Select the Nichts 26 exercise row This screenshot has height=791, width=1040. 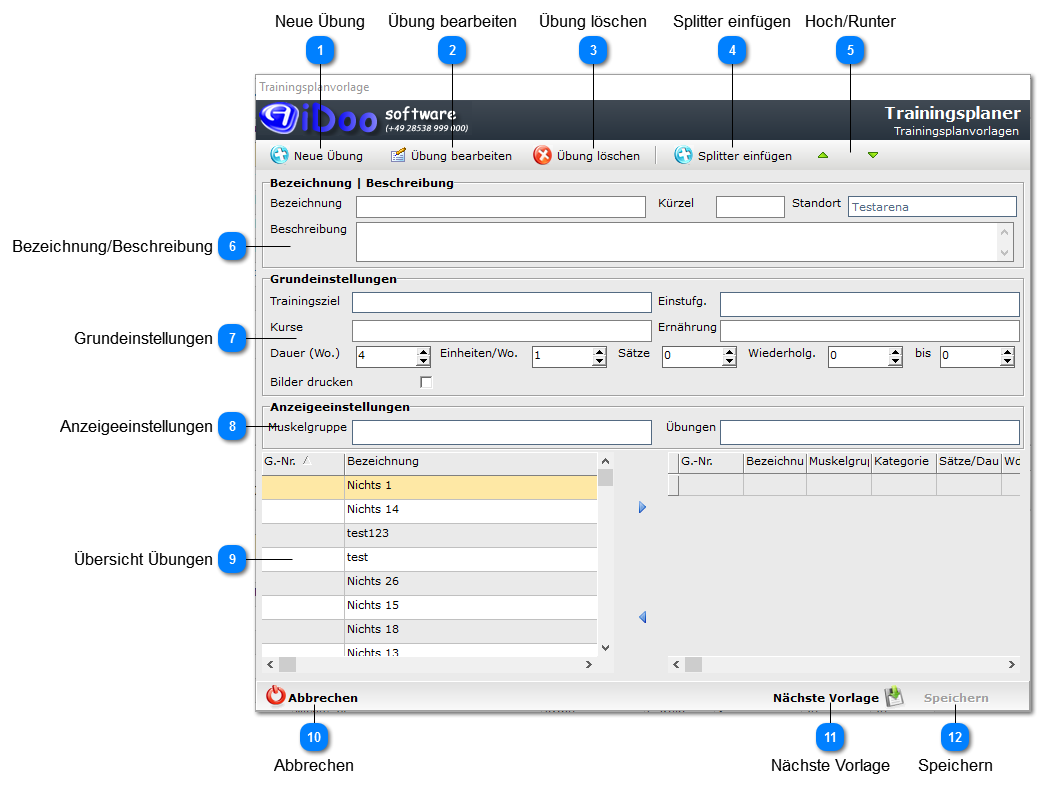pos(429,581)
